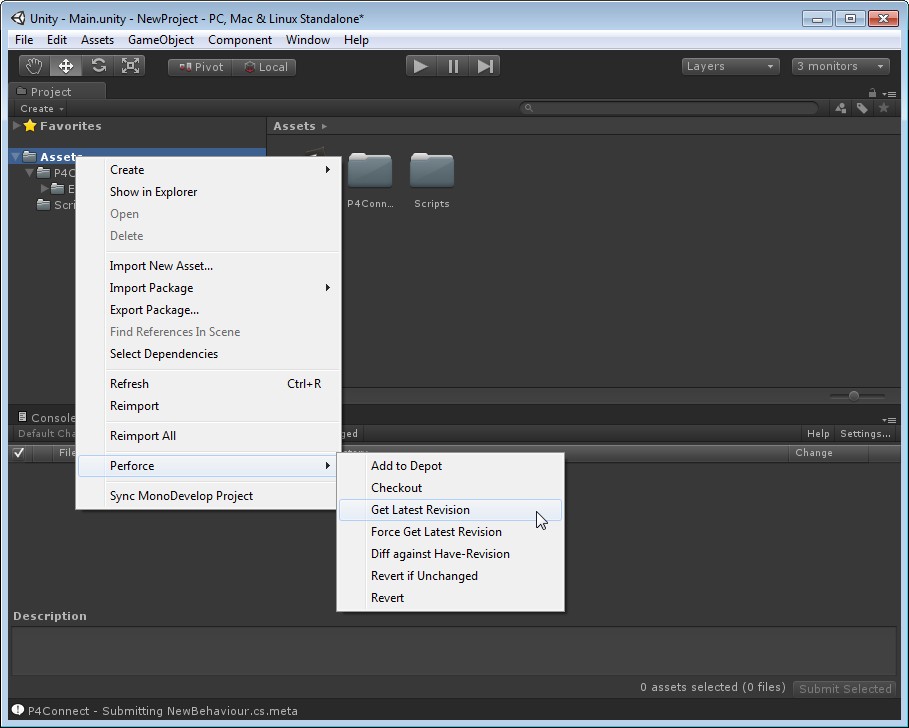Open the Edit menu
The image size is (909, 728).
[57, 39]
